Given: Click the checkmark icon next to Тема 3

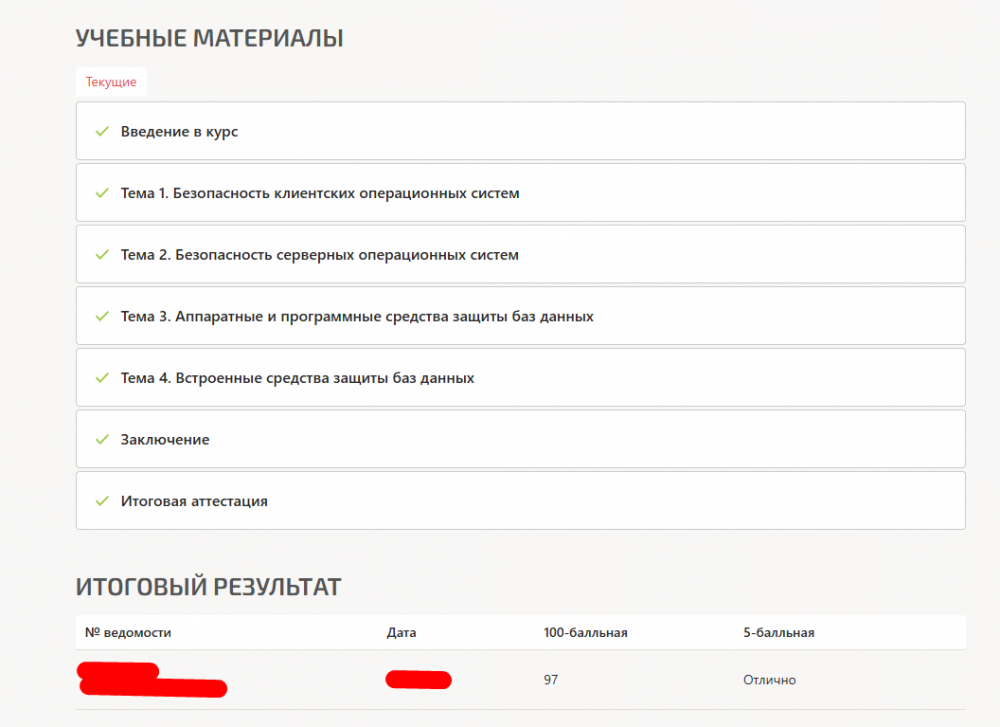Looking at the screenshot, I should [x=101, y=316].
